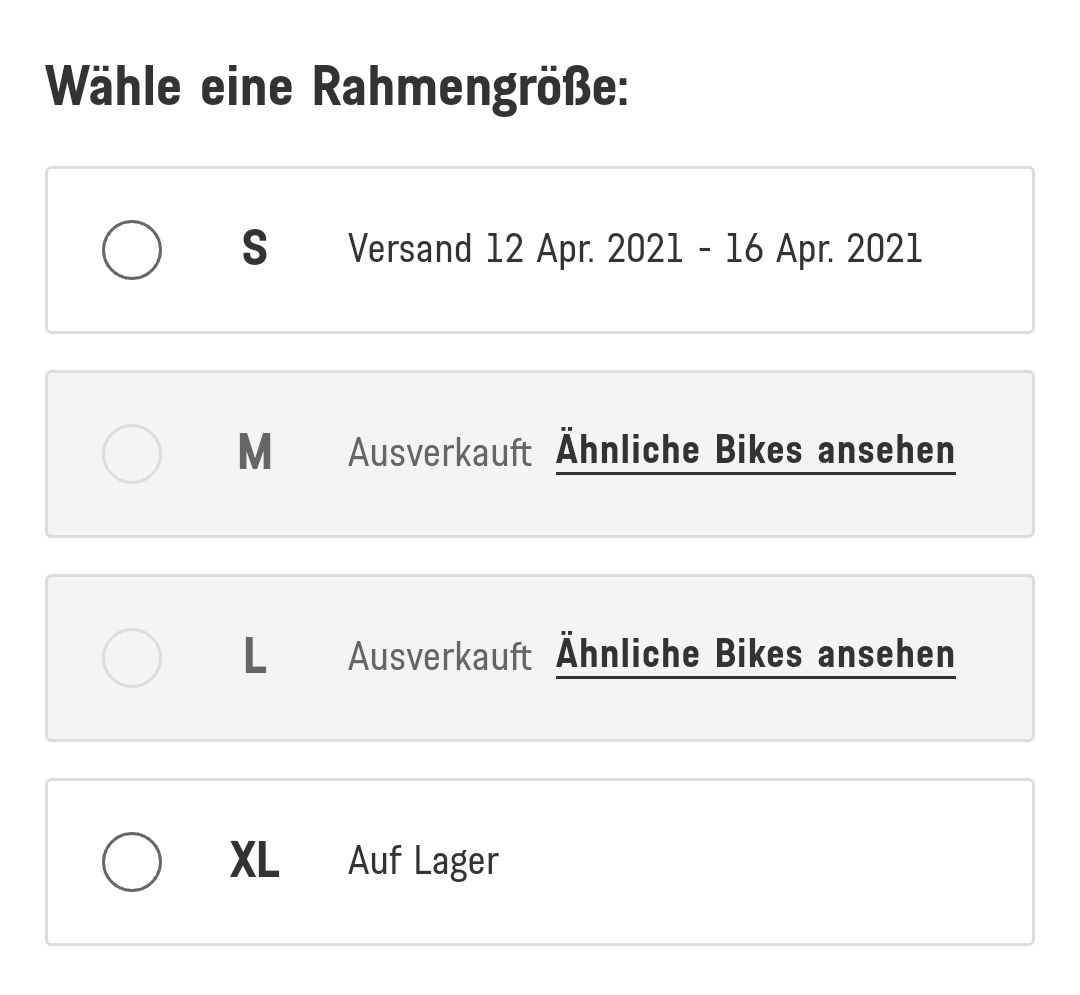Click Ausverkauft text in the L row

[439, 658]
